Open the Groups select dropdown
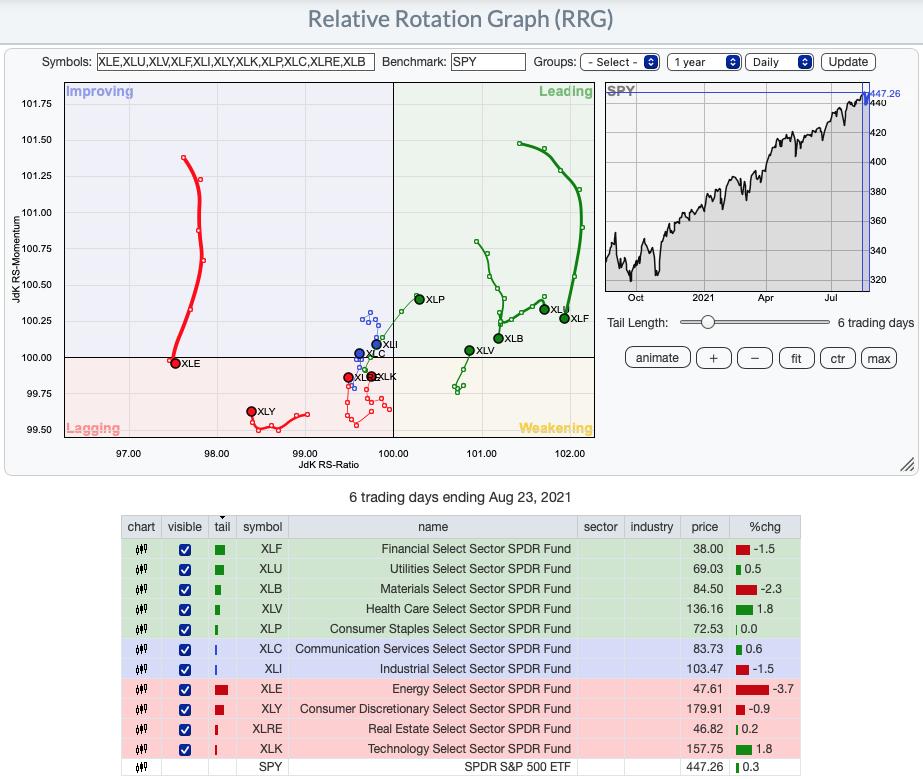 tap(620, 62)
